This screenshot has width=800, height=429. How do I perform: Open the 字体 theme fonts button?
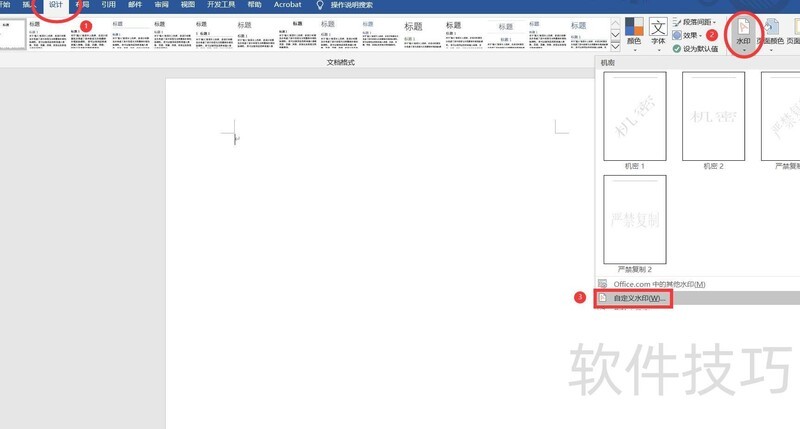658,34
